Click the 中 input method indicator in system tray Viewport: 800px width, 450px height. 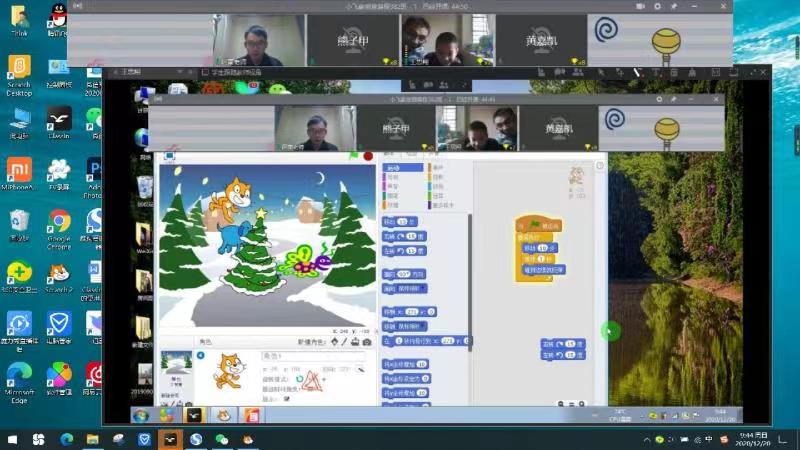709,439
